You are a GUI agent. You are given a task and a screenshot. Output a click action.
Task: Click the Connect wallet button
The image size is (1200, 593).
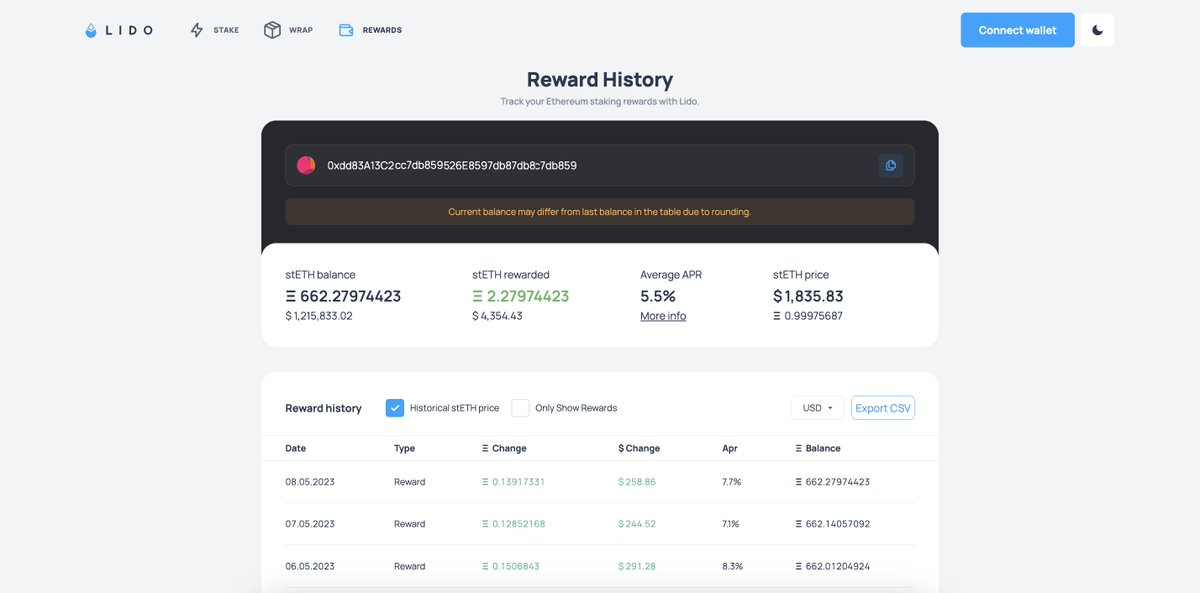[1017, 30]
